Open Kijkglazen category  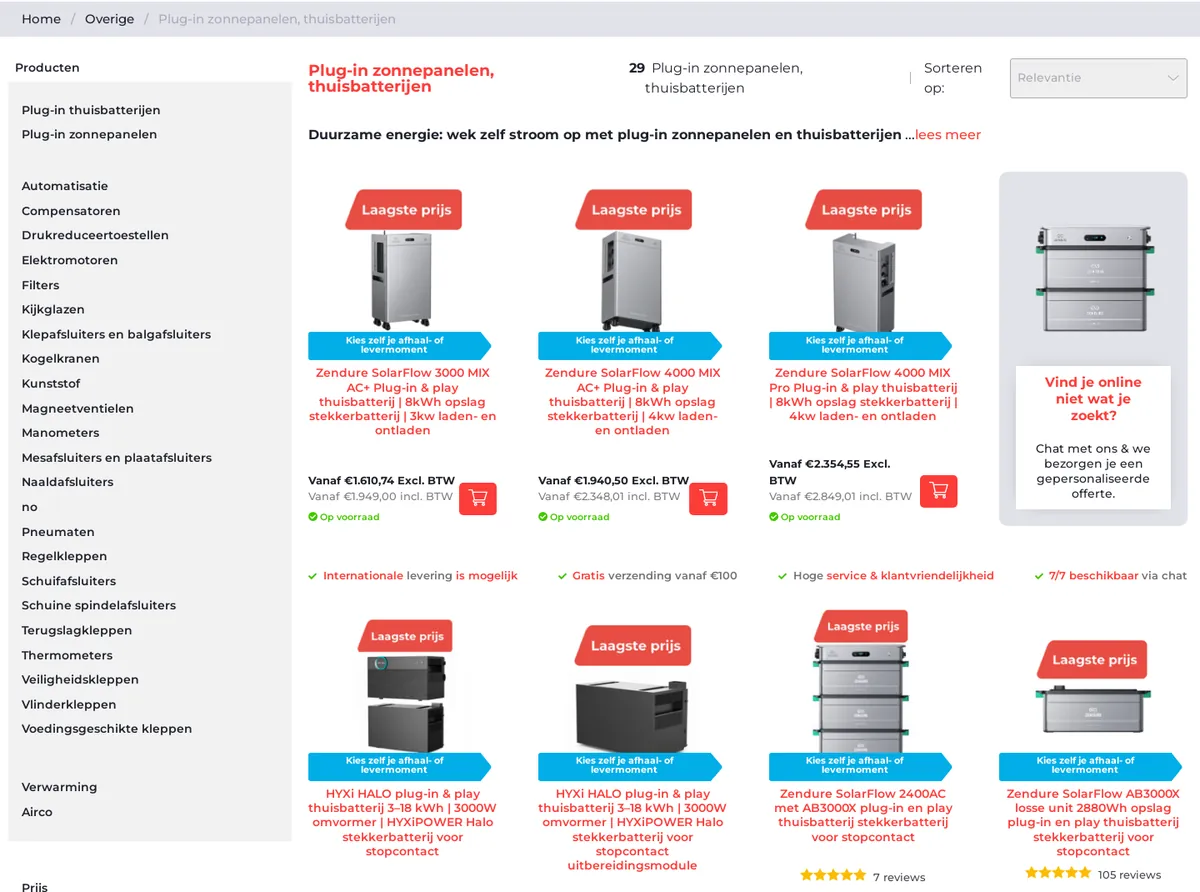[53, 309]
